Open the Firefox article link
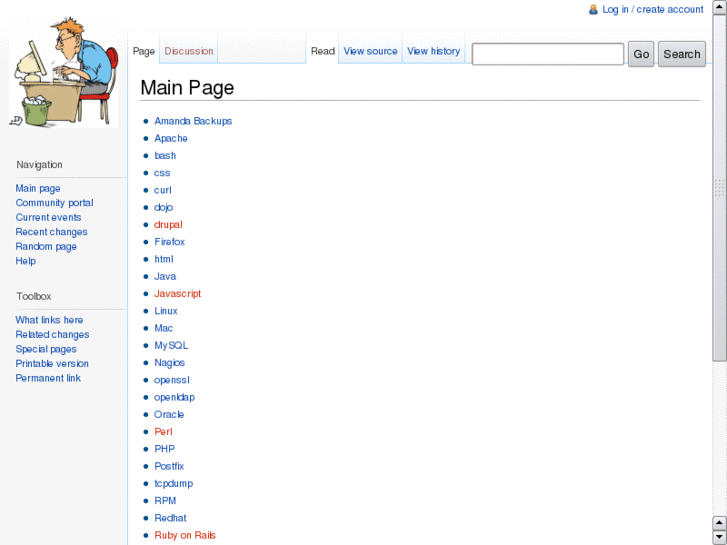The image size is (727, 545). pos(169,242)
